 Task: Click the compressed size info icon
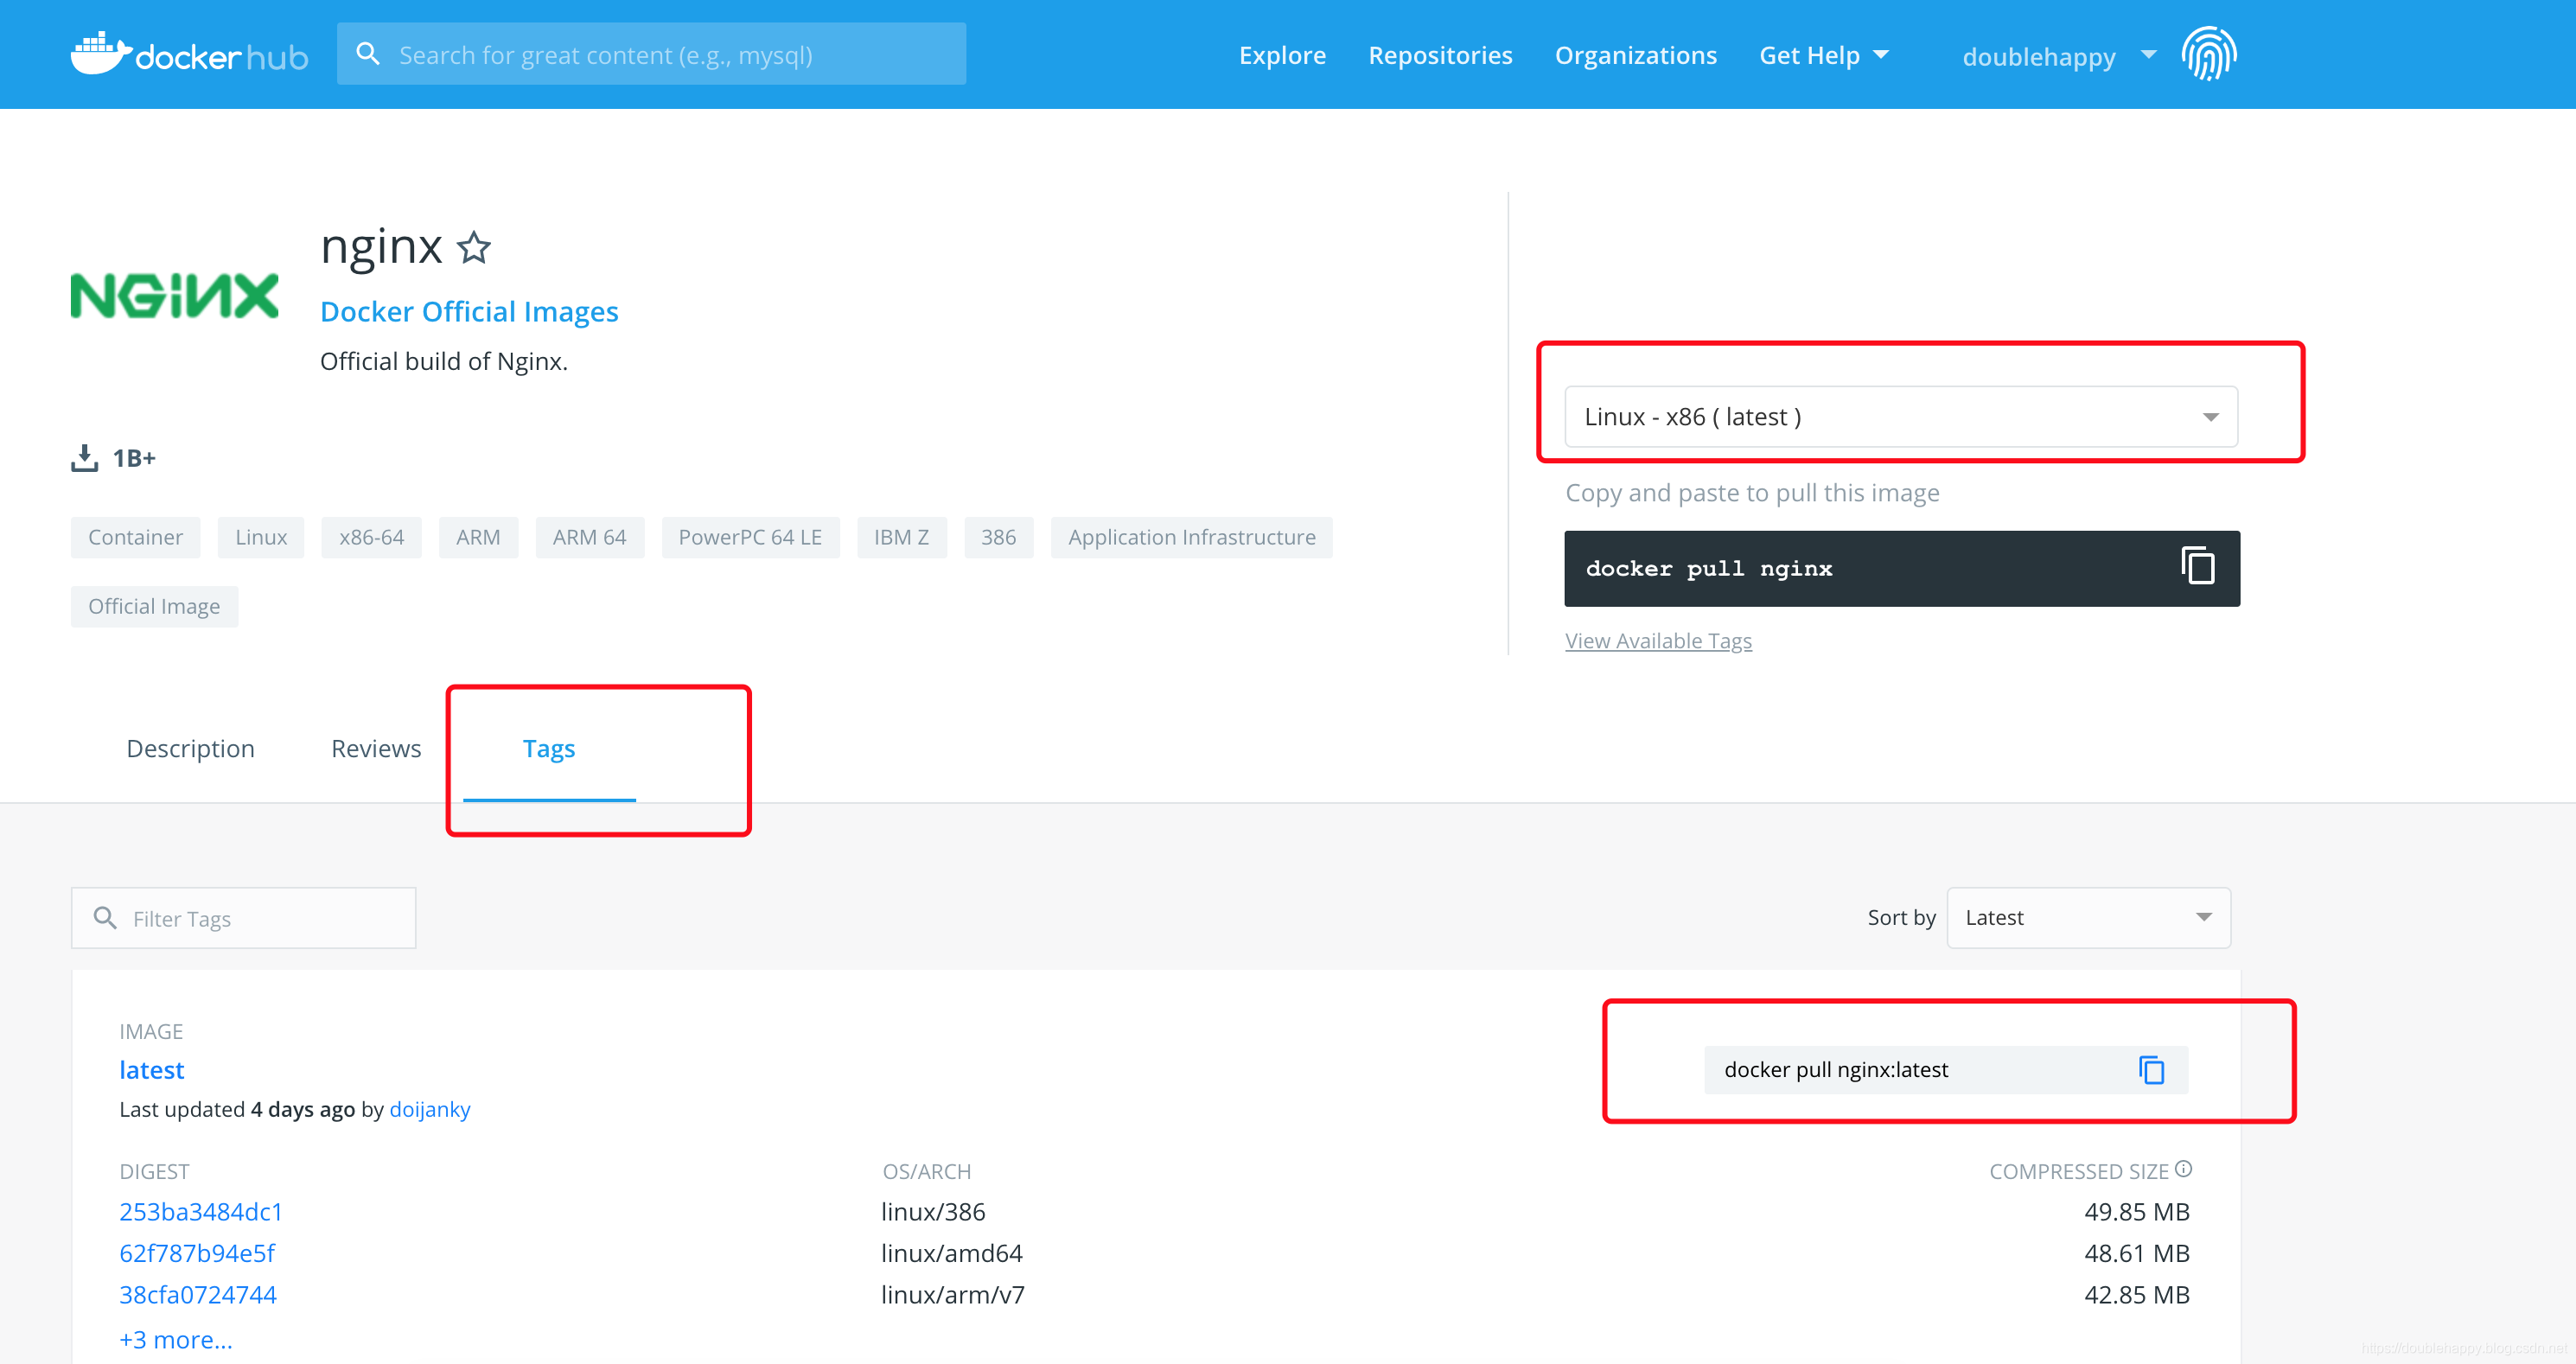[x=2184, y=1169]
